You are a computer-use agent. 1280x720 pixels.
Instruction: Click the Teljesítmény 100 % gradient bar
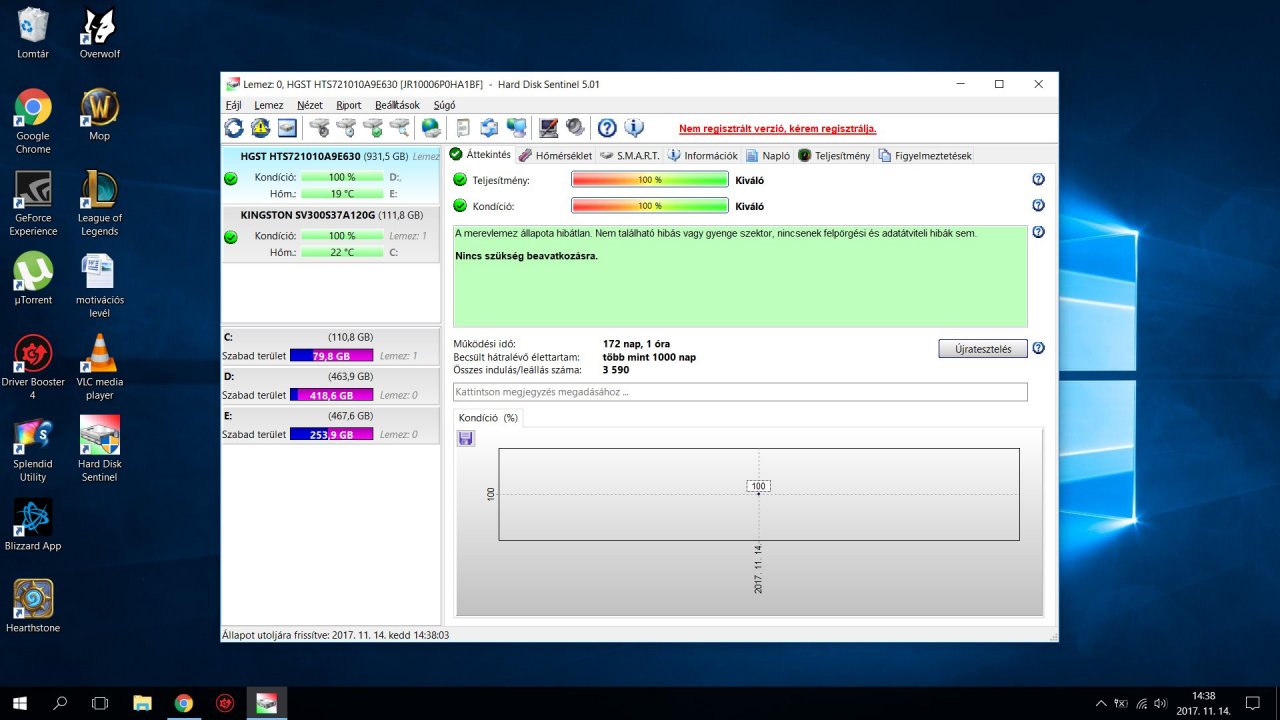tap(650, 180)
